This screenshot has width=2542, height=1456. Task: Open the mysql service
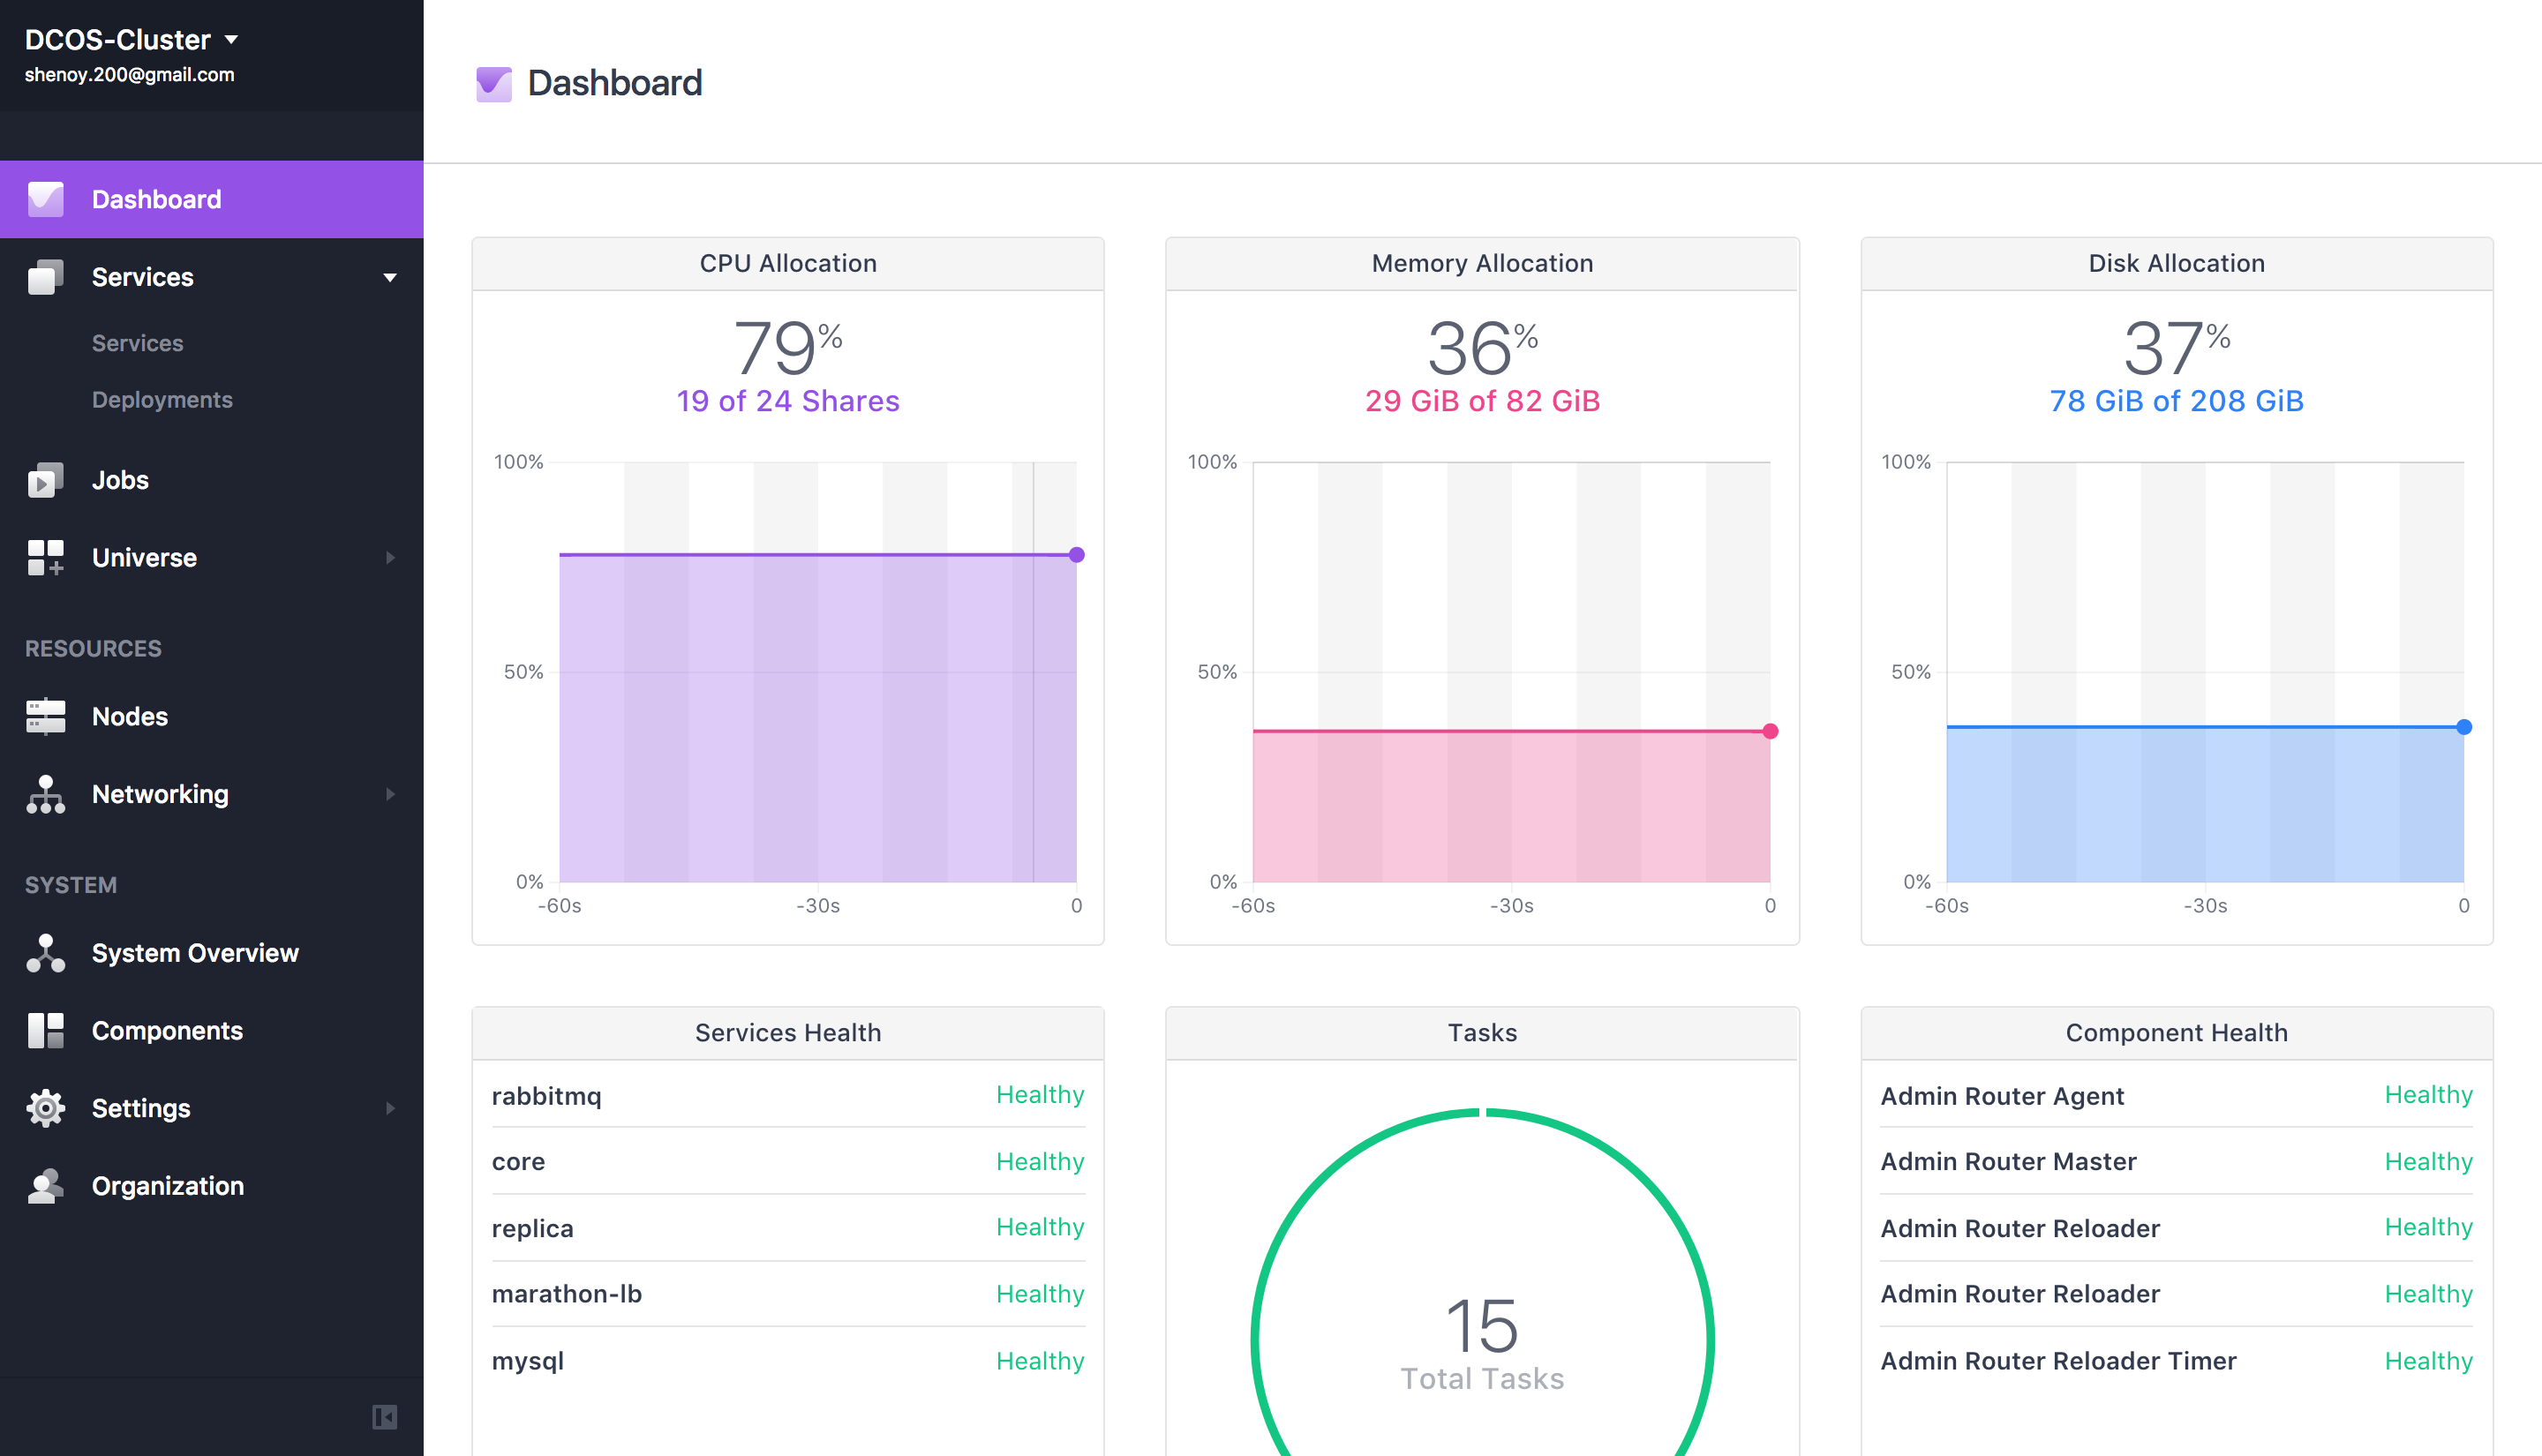tap(527, 1362)
